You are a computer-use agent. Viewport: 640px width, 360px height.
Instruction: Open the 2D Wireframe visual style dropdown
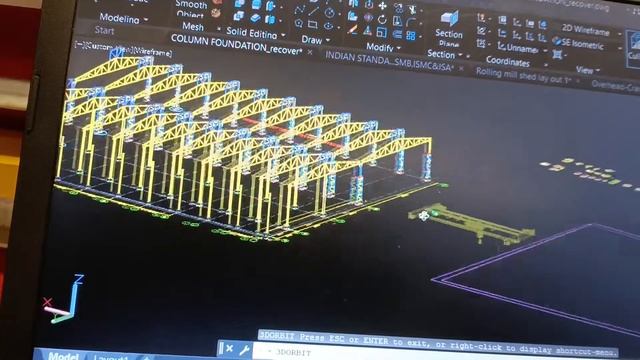click(x=620, y=34)
